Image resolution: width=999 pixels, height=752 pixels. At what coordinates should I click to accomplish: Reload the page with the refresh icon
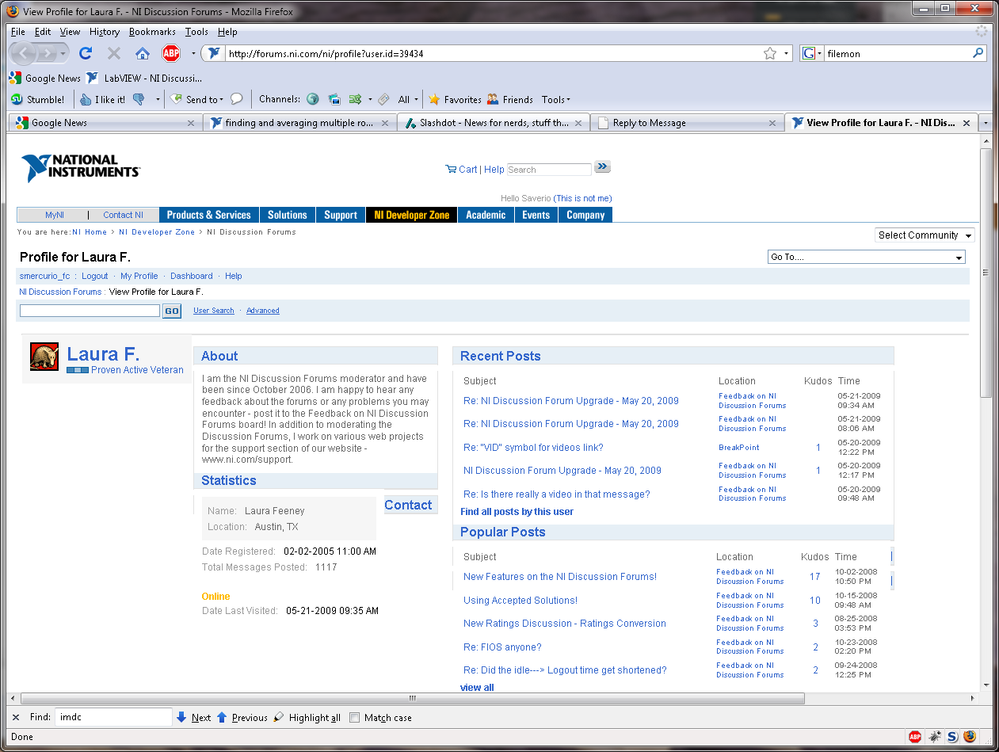pyautogui.click(x=85, y=54)
